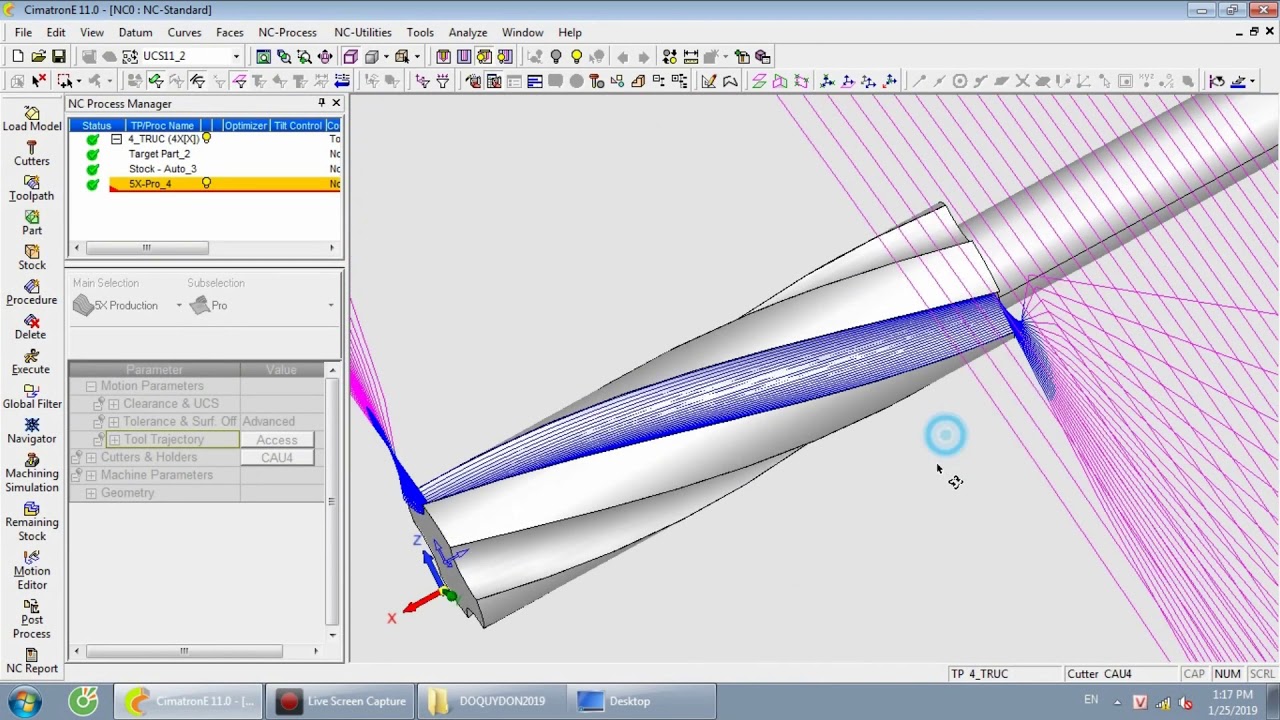Open the NC-Process menu

[287, 33]
